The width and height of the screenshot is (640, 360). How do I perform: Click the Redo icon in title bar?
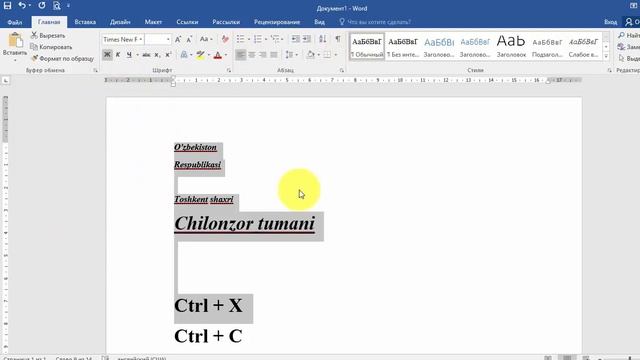click(42, 6)
